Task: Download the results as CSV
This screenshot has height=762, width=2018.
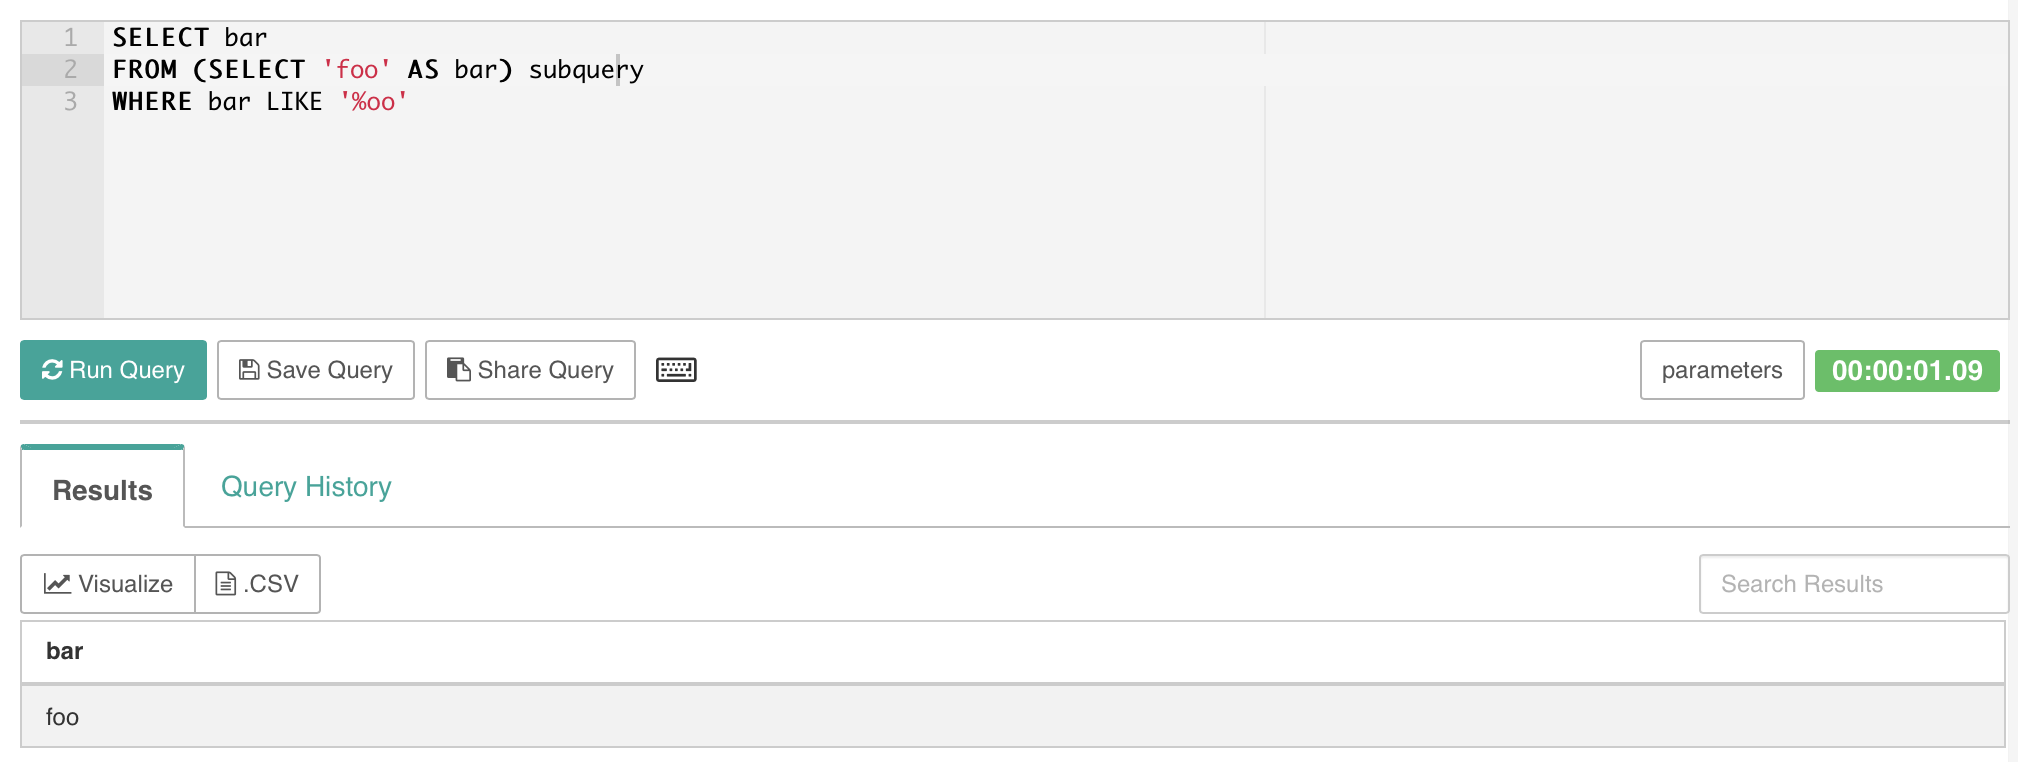Action: [x=257, y=584]
